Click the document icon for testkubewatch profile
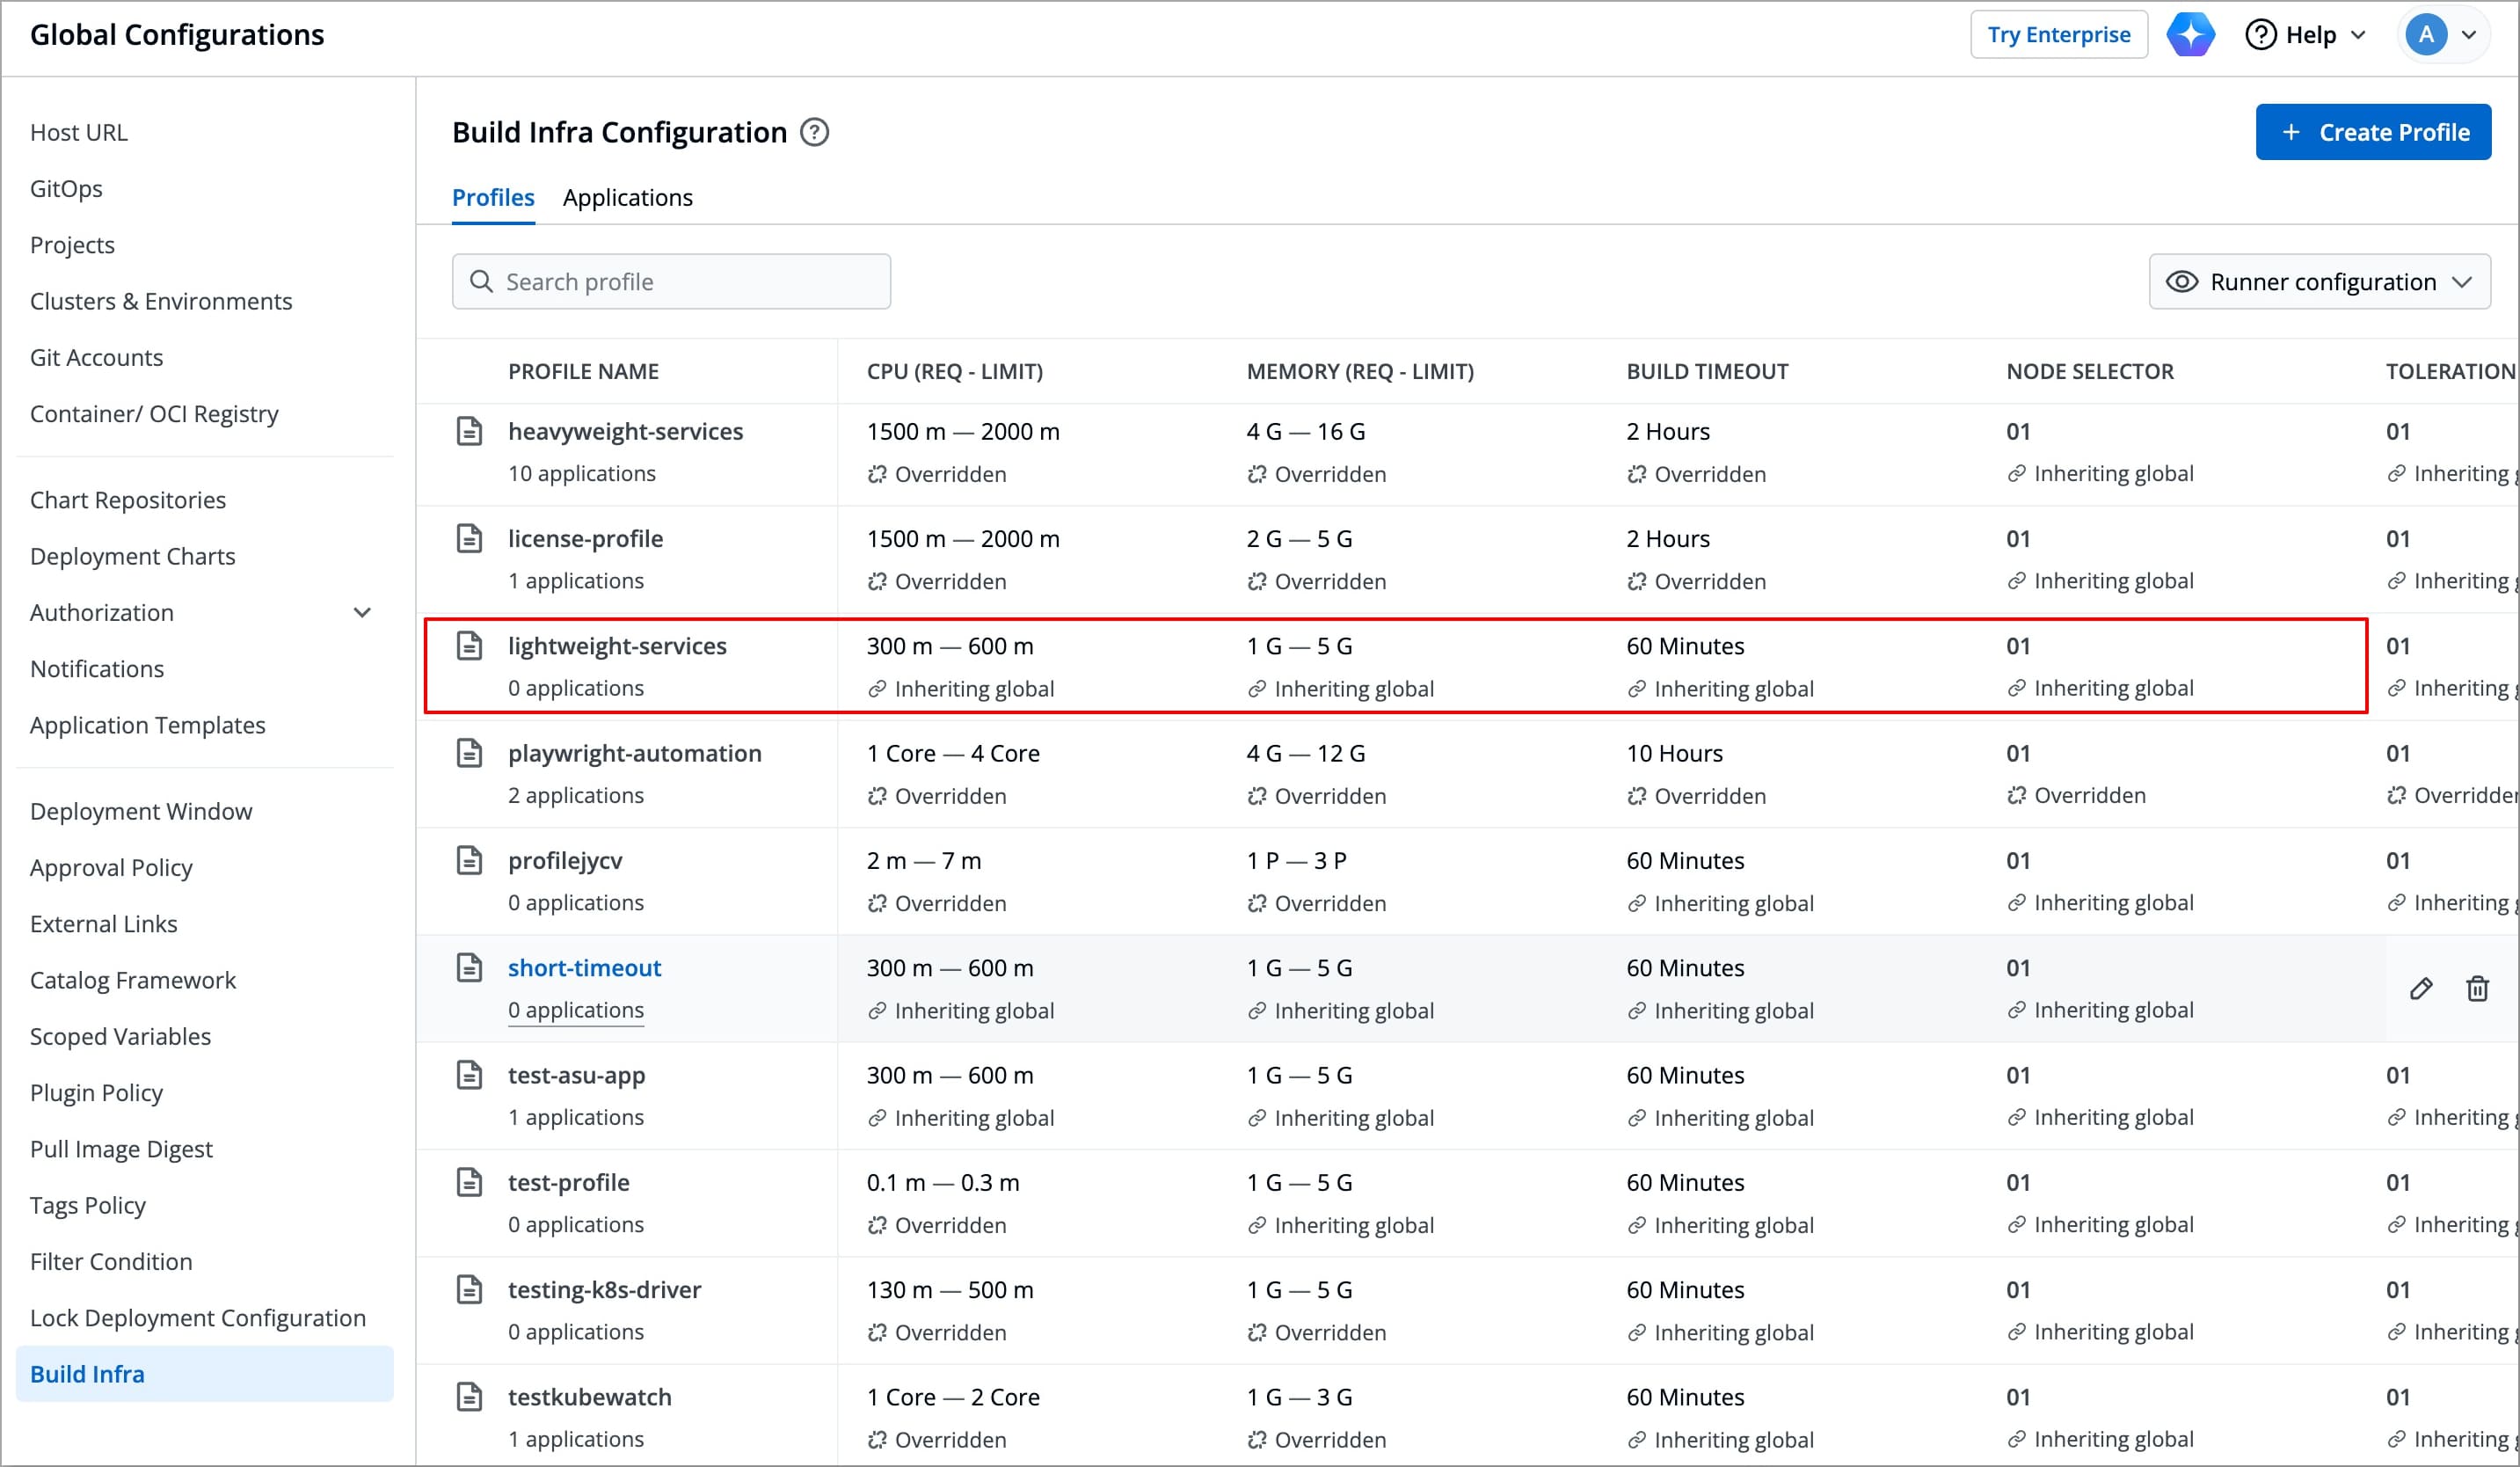The width and height of the screenshot is (2520, 1467). (470, 1397)
